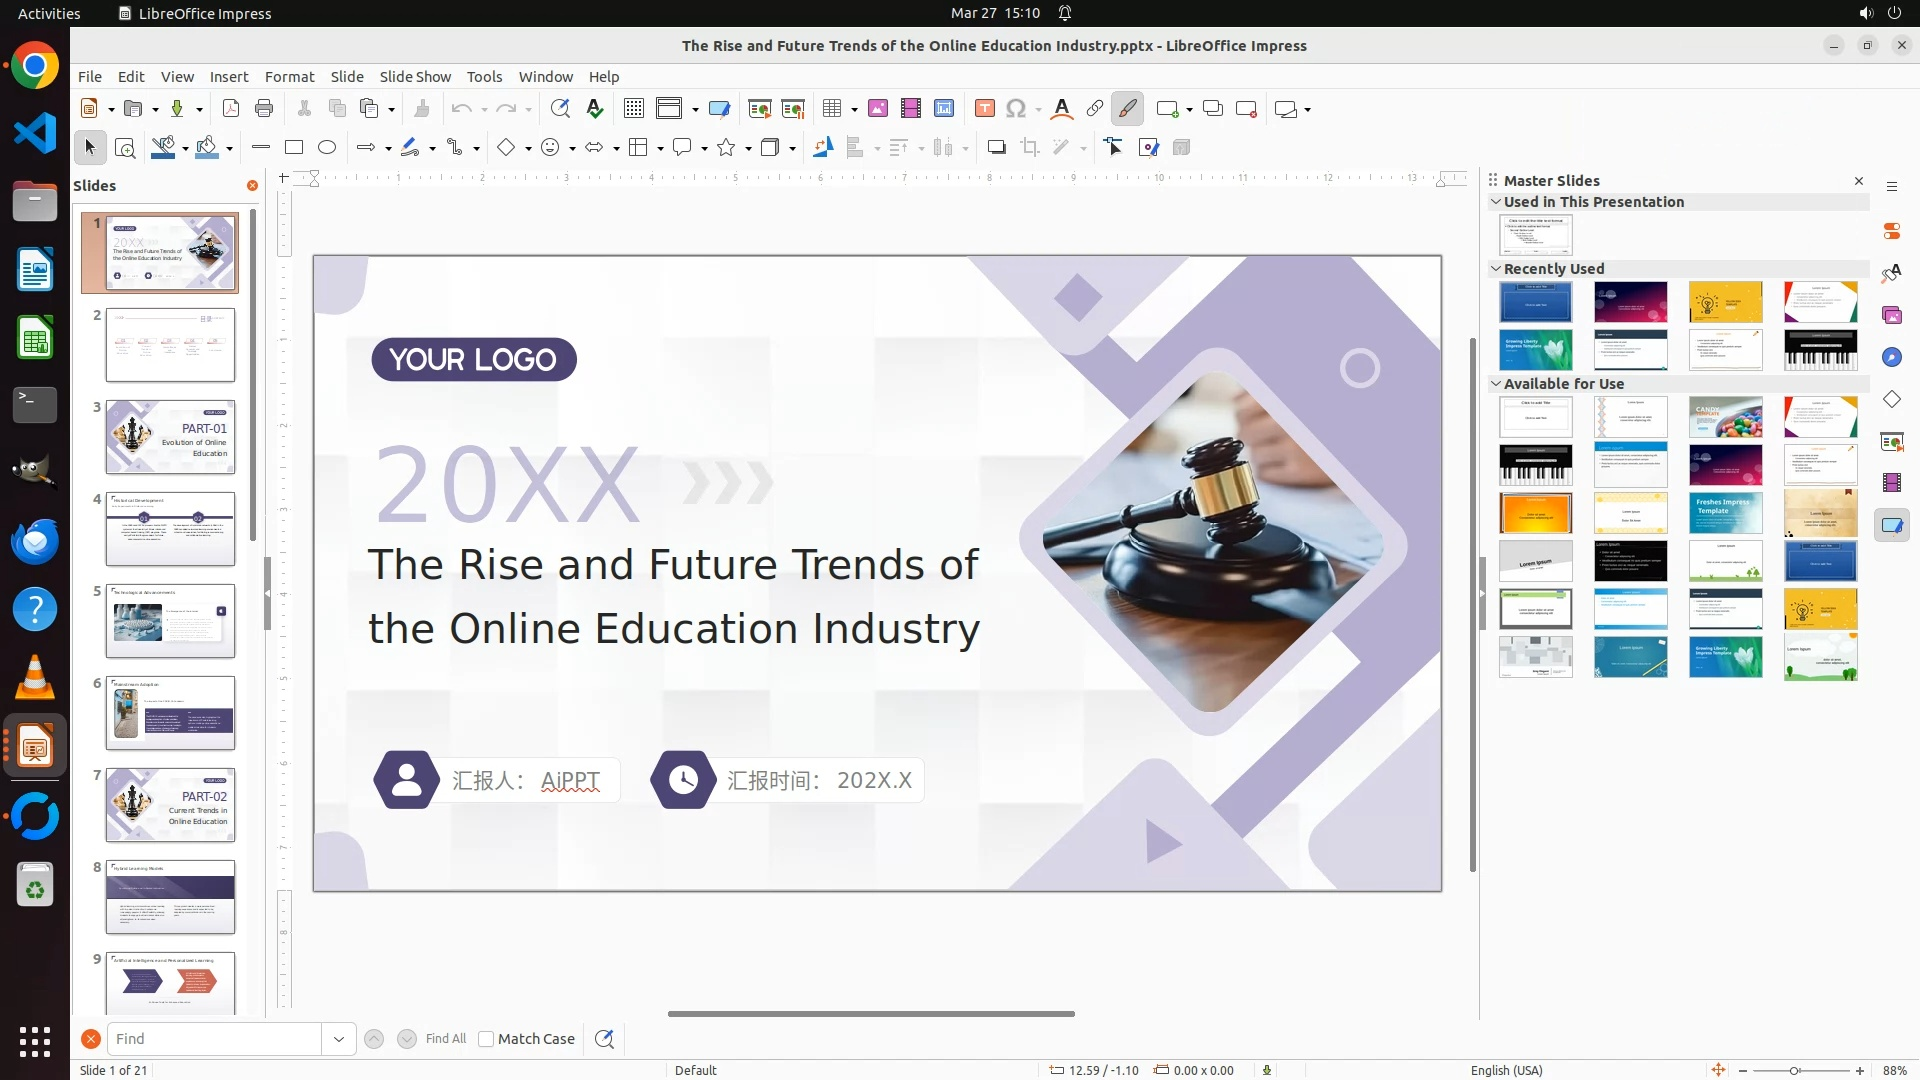Click in the Find text field
This screenshot has height=1080, width=1920.
(x=213, y=1039)
